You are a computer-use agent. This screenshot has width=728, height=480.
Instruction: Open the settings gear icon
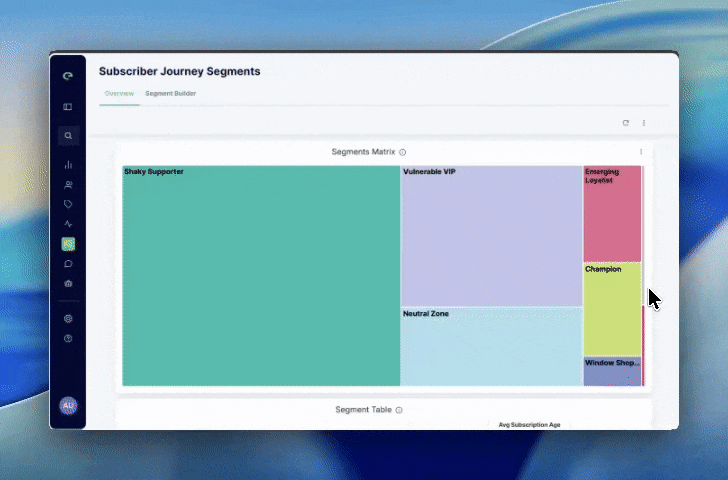[x=68, y=319]
